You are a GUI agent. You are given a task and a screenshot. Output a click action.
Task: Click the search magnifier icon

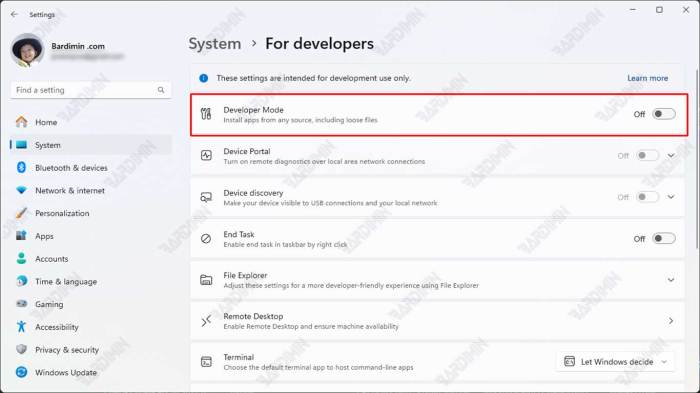point(161,90)
